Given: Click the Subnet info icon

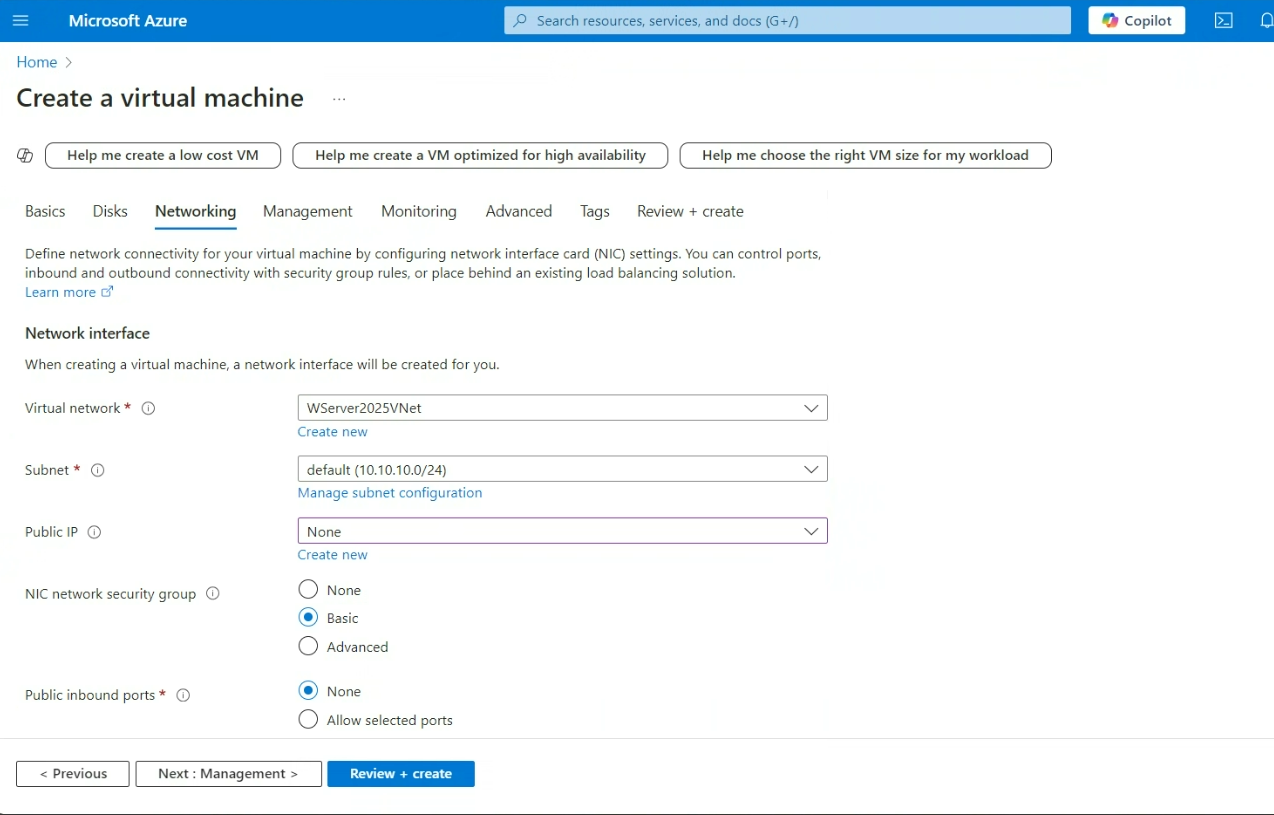Looking at the screenshot, I should point(98,470).
